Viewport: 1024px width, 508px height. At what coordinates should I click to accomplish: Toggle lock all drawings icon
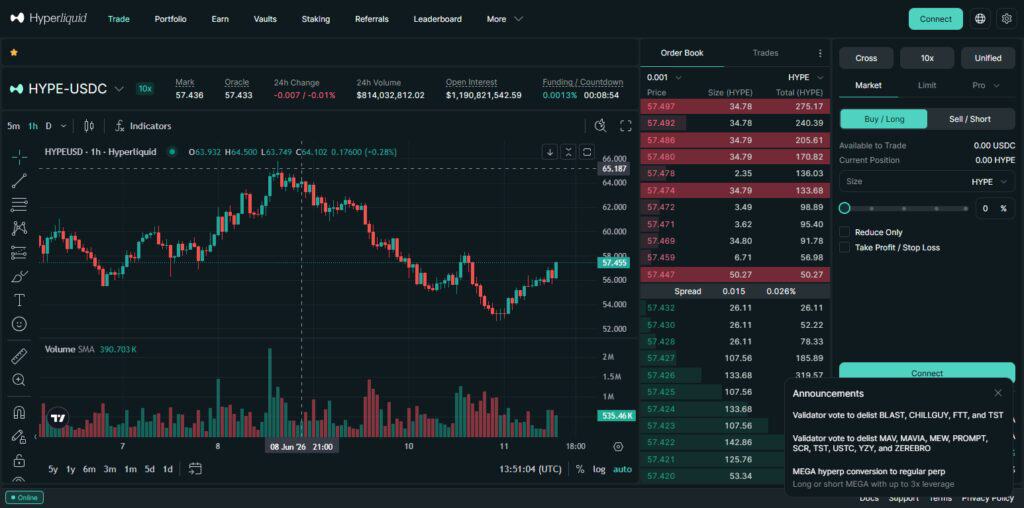(x=20, y=460)
